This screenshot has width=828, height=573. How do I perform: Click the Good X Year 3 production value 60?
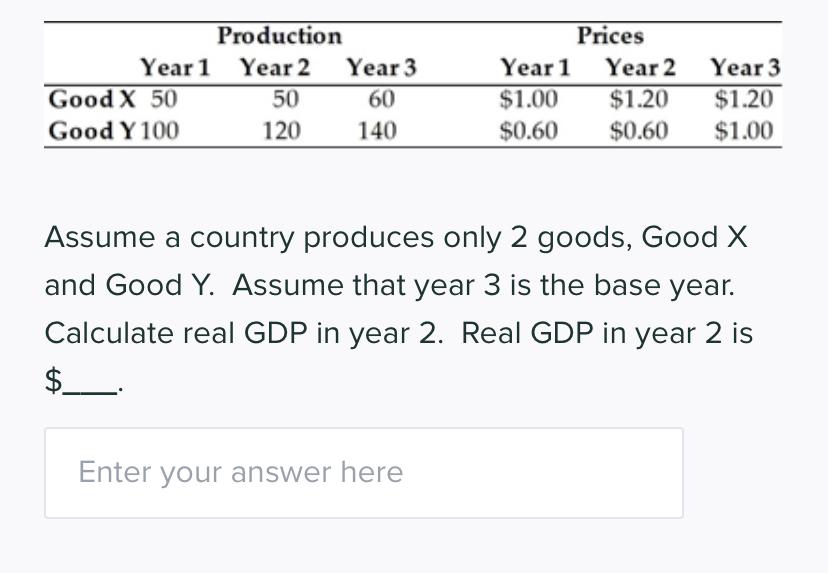pos(381,99)
